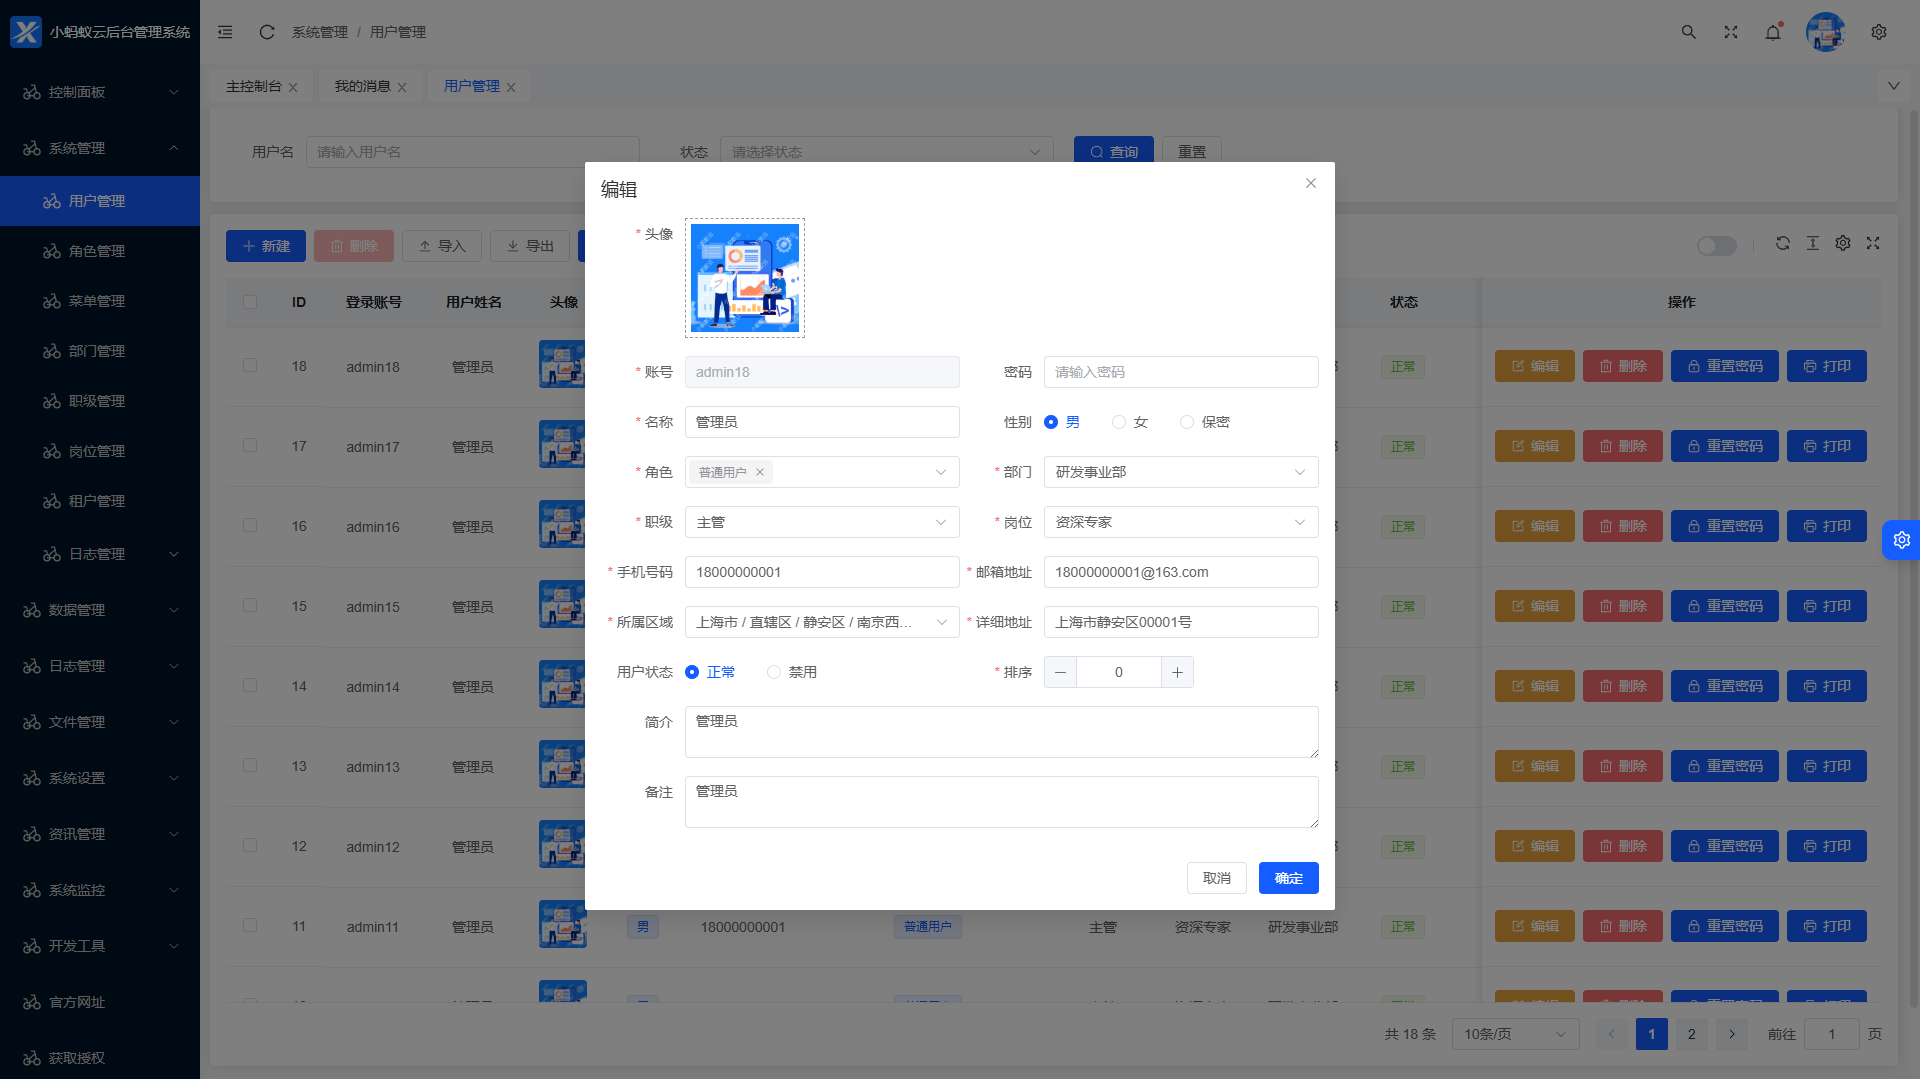Select the 女 gender radio button

coord(1119,422)
